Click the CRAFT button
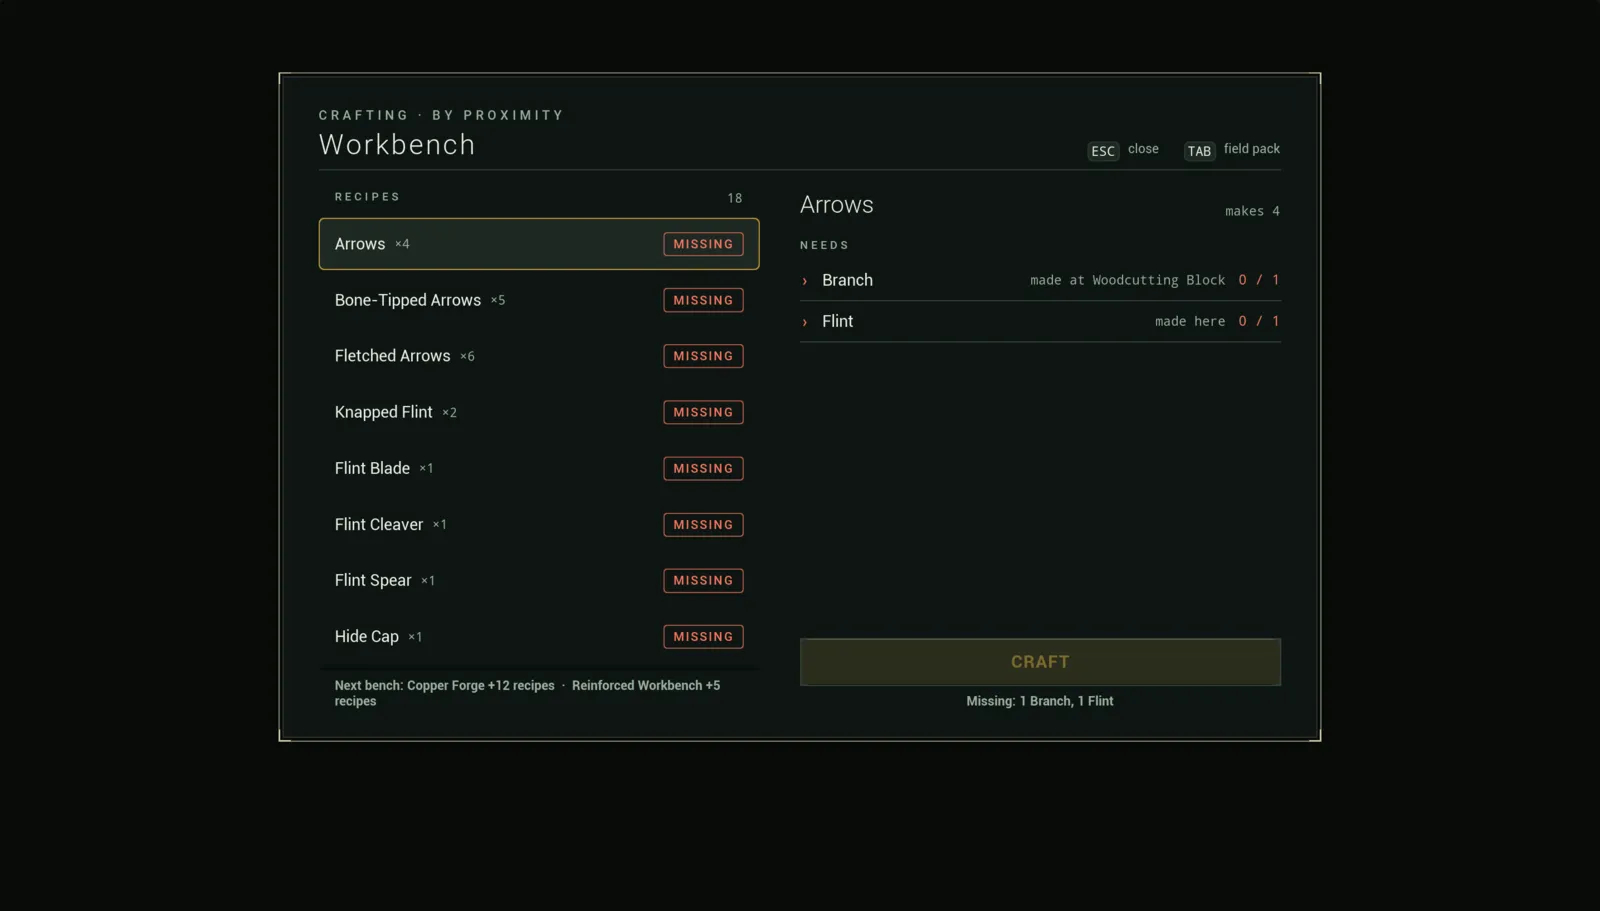This screenshot has height=911, width=1600. 1040,662
